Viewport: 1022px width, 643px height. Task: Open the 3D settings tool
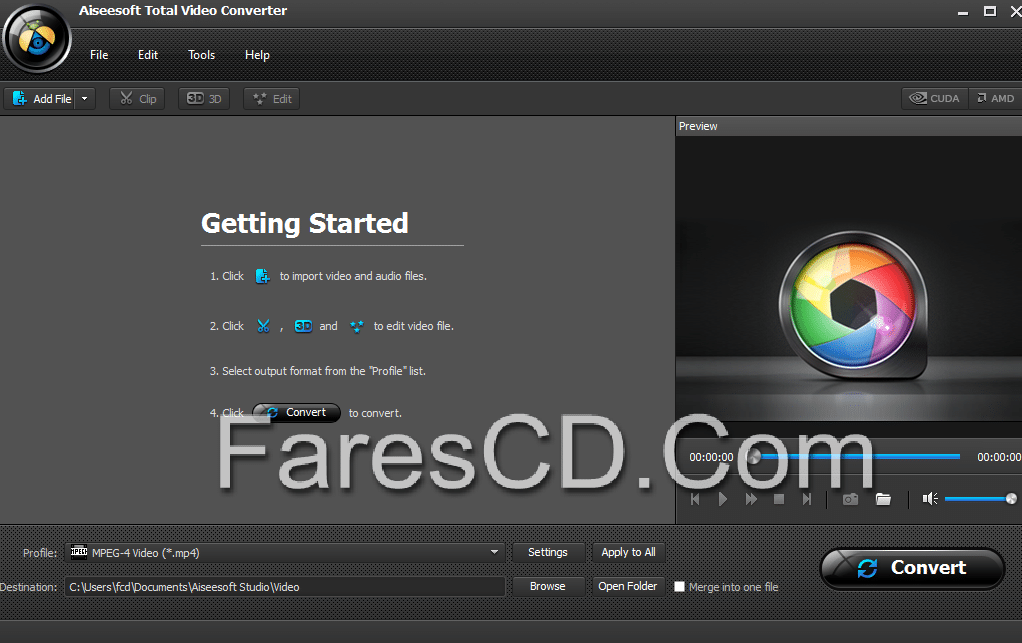point(204,98)
